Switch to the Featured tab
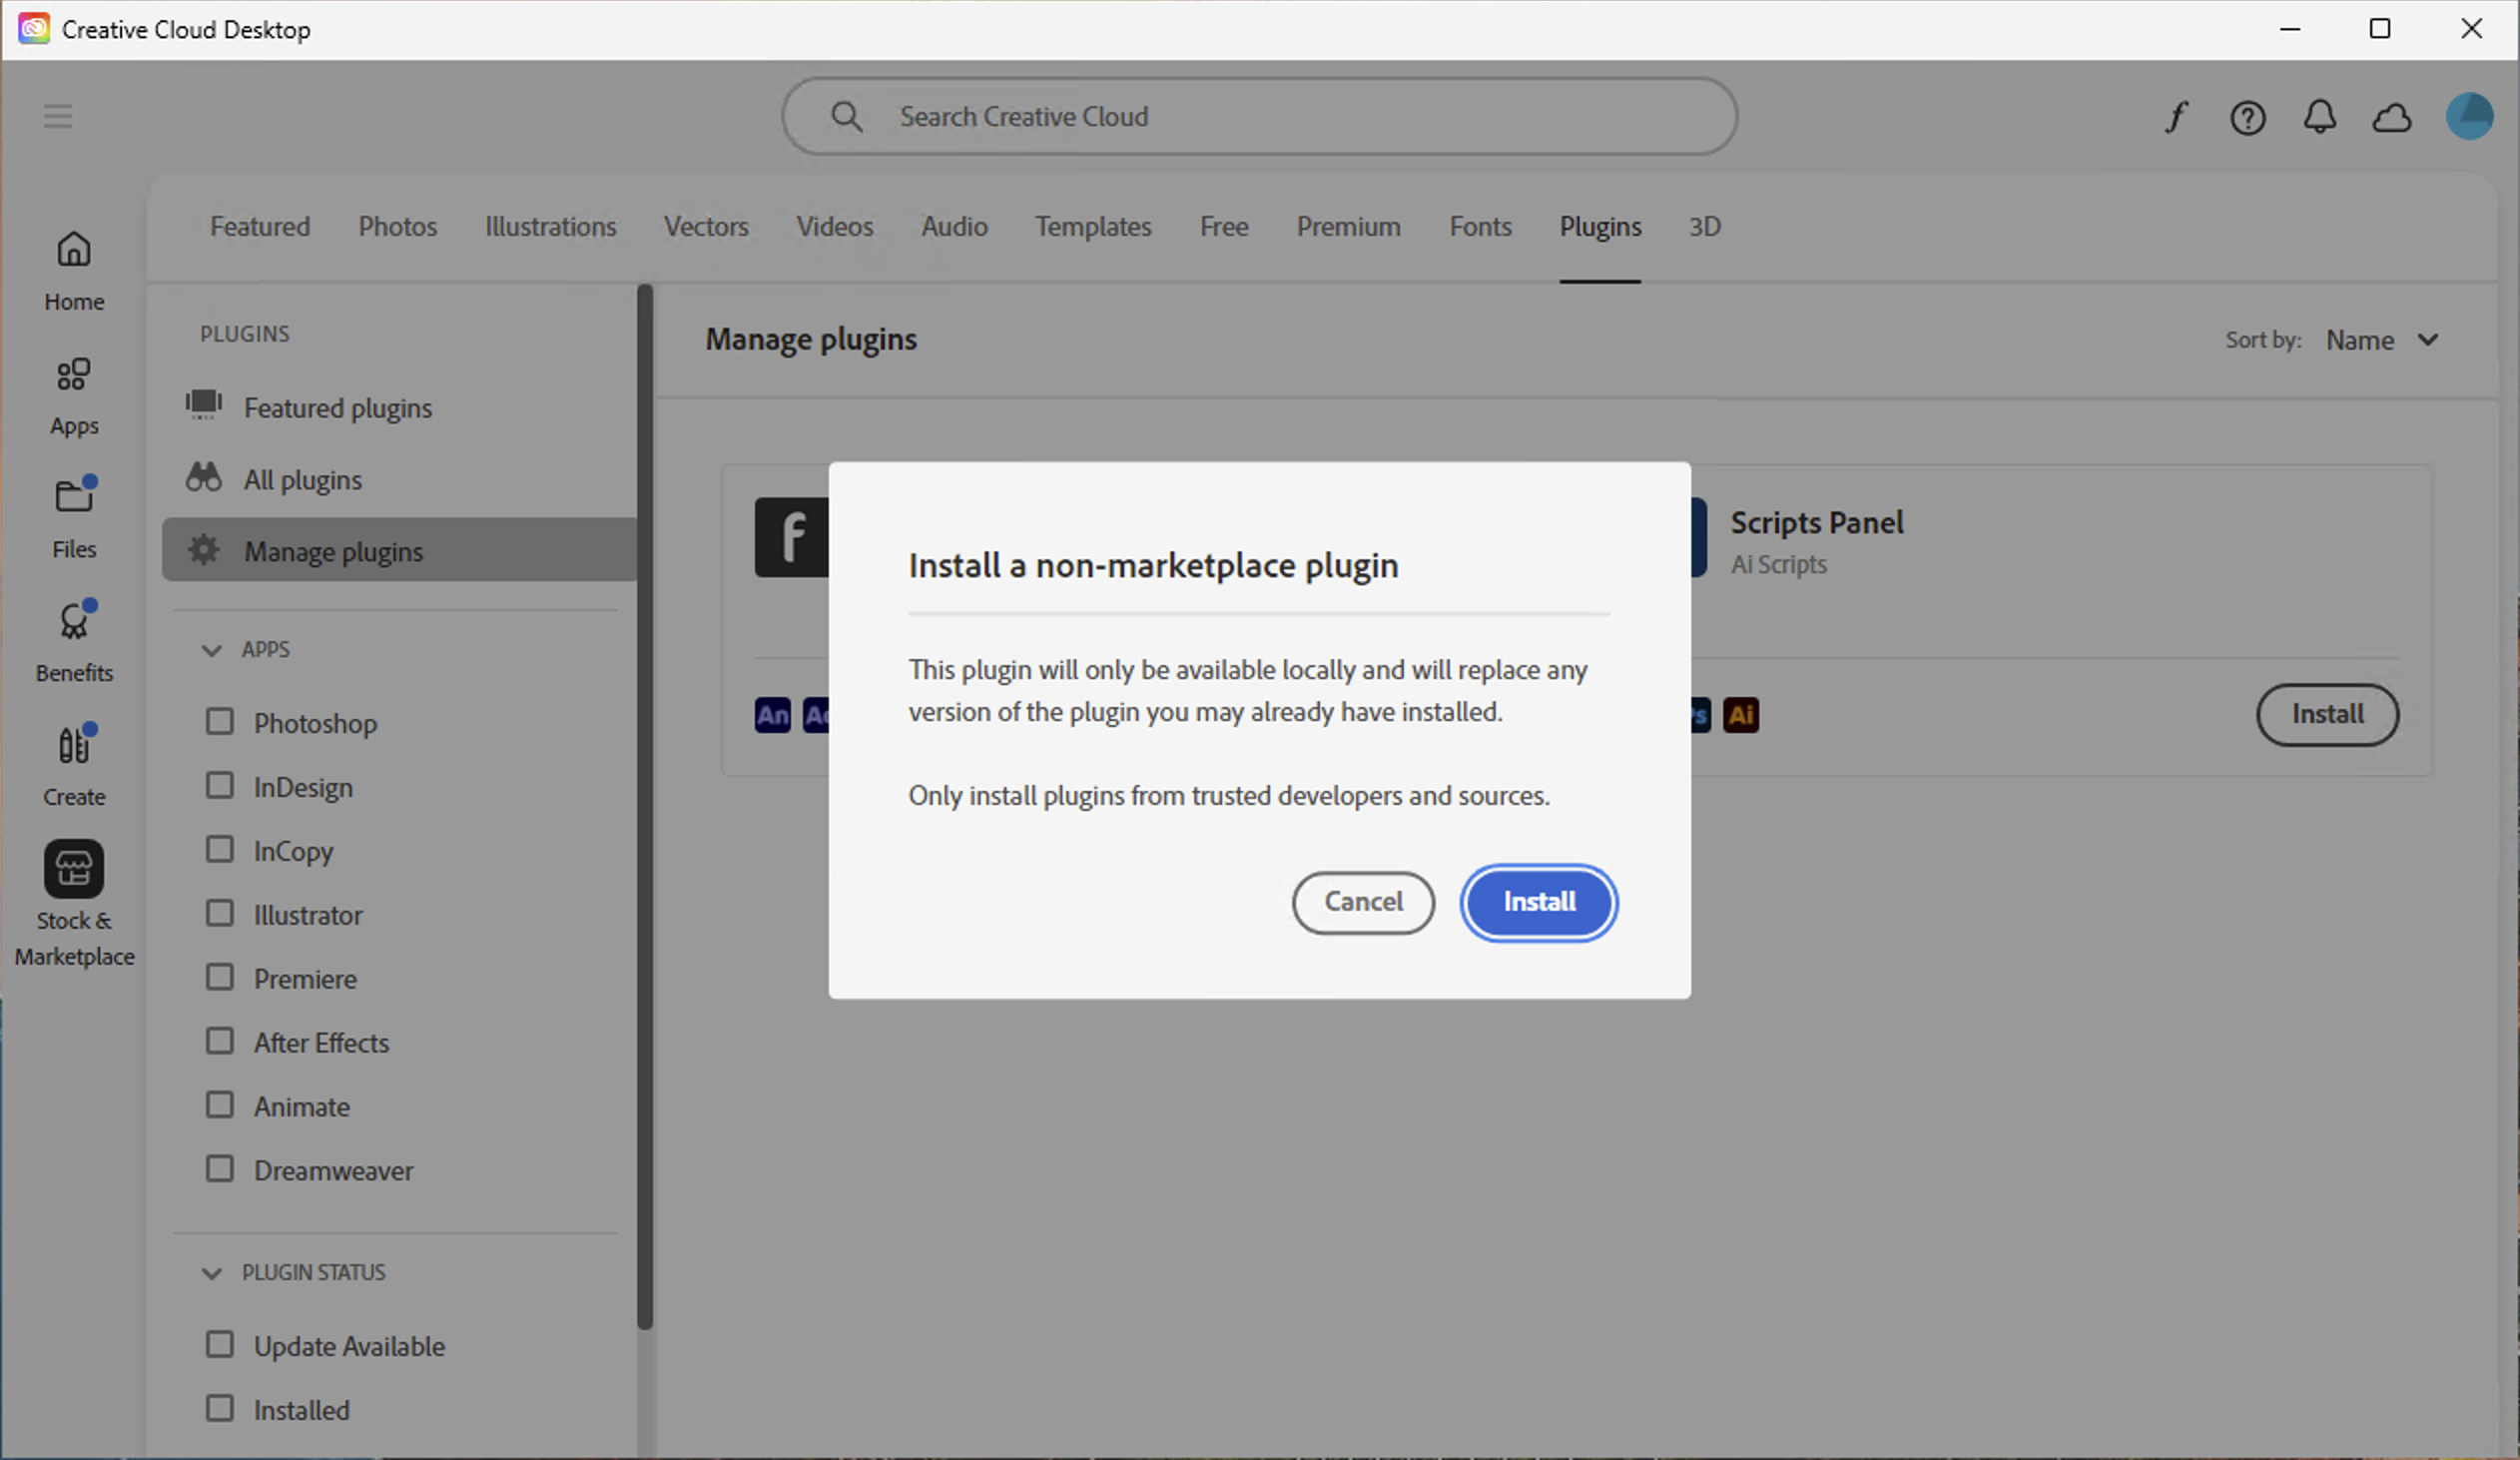2520x1460 pixels. coord(260,227)
